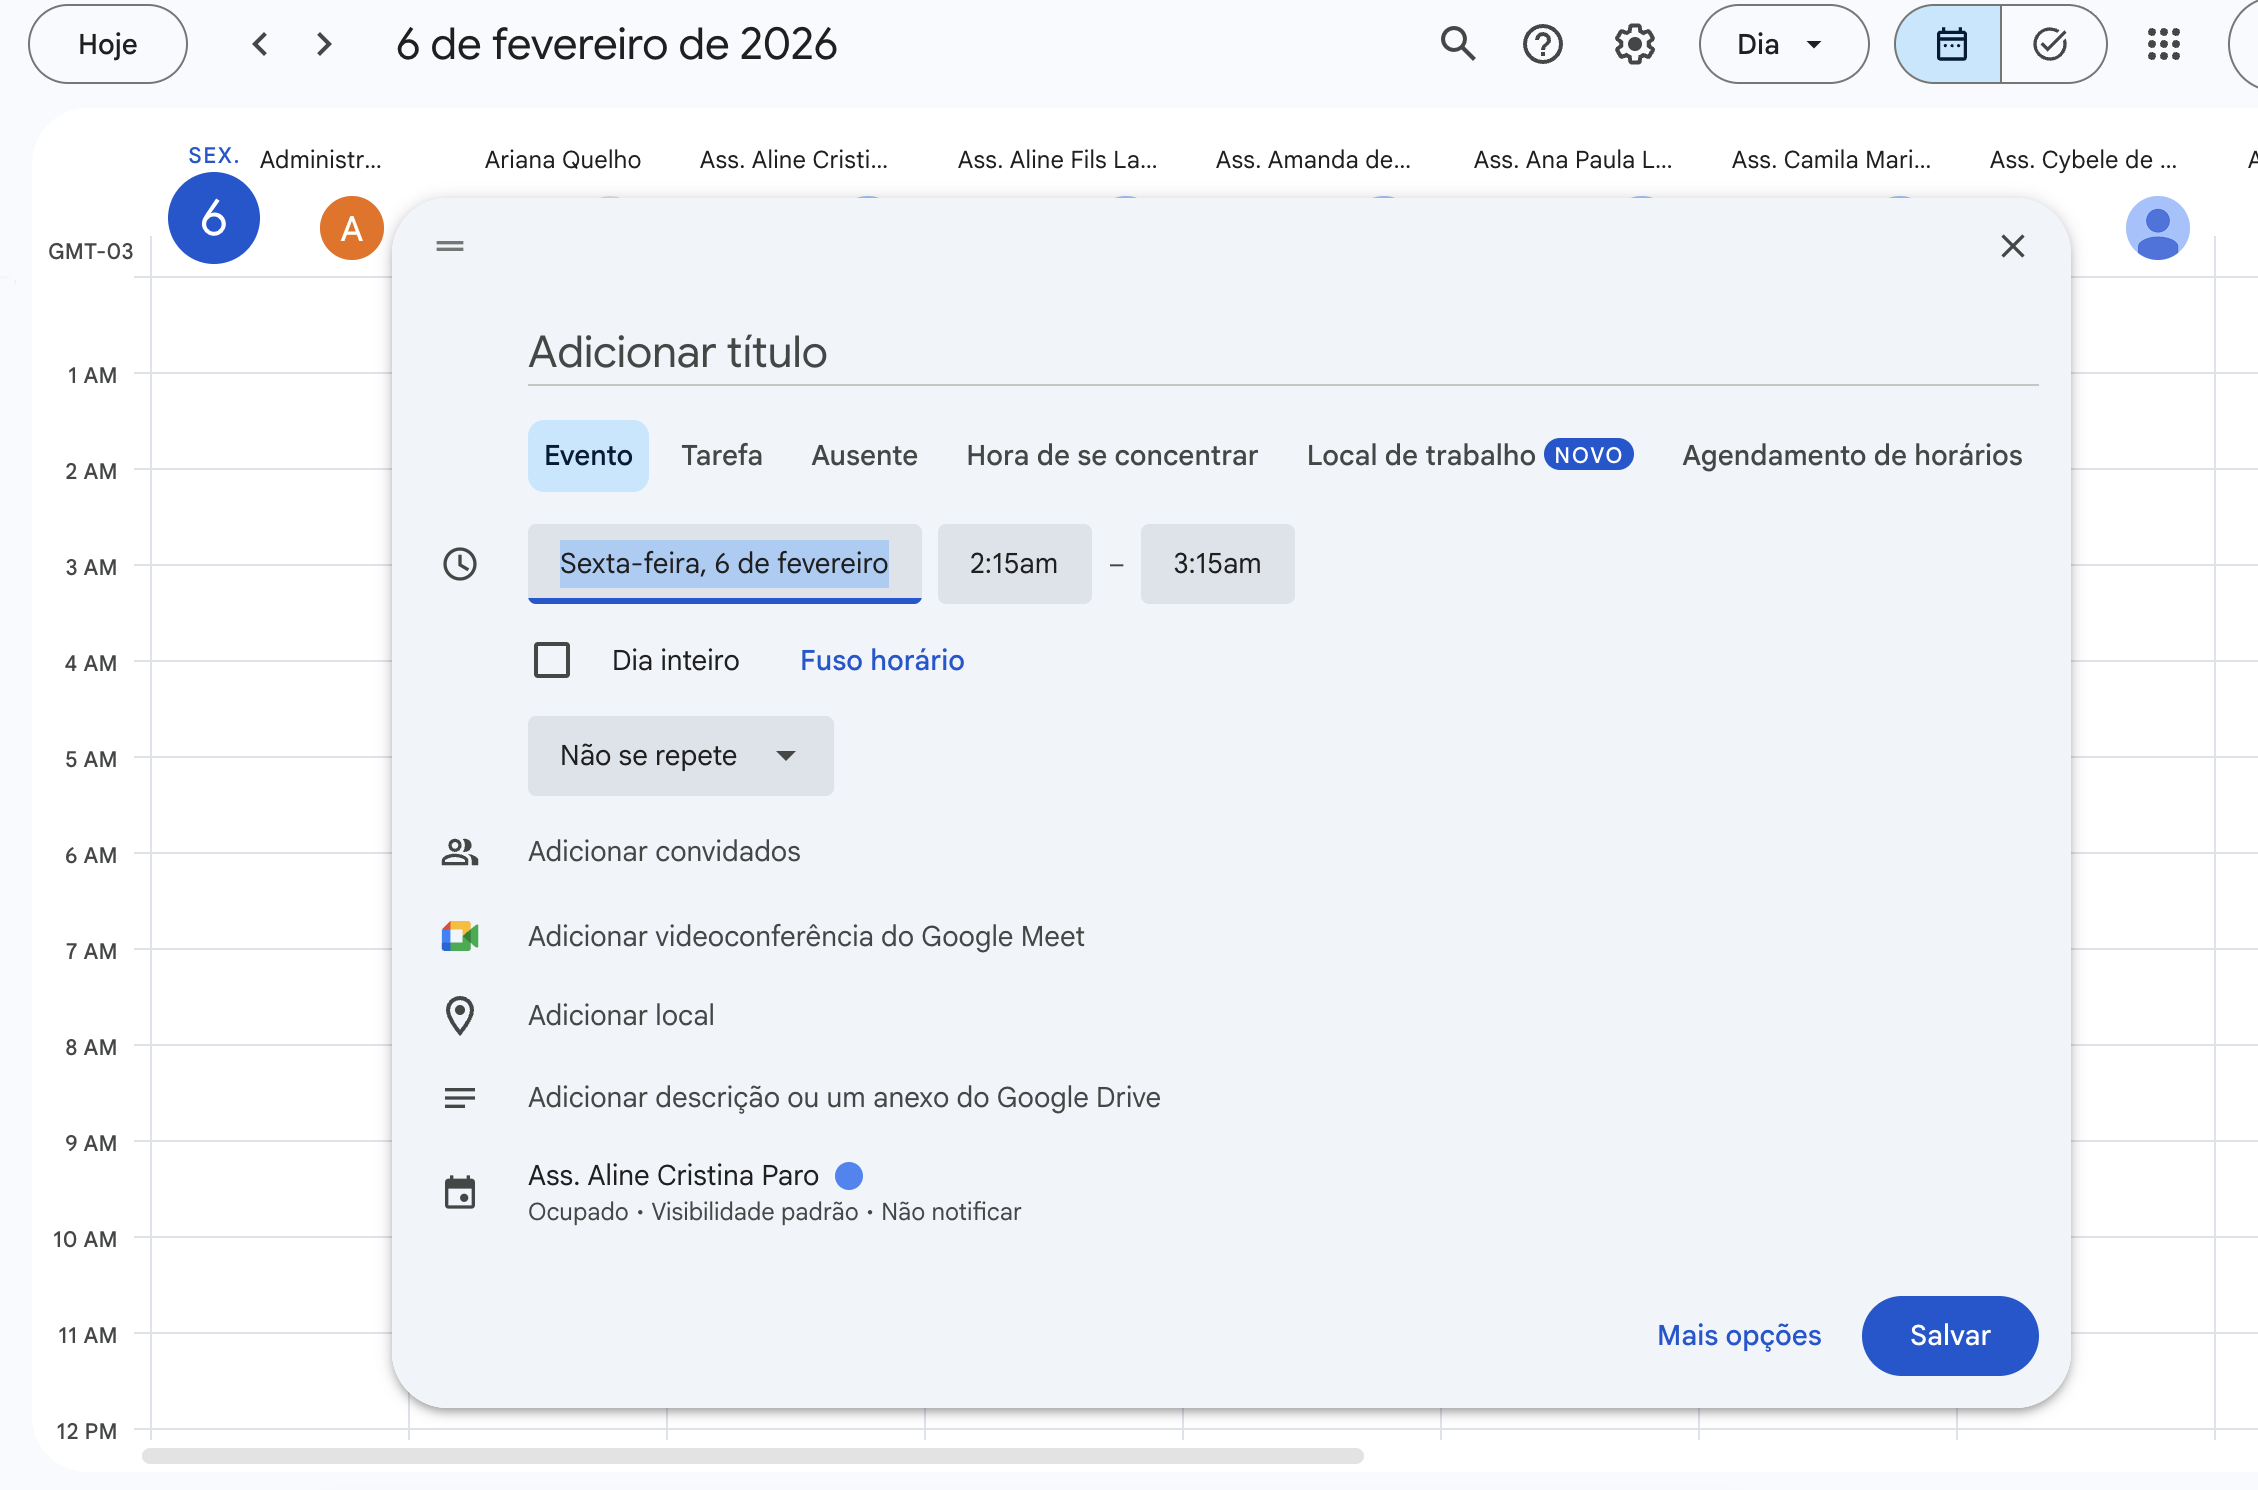
Task: Open the Dia view dropdown
Action: point(1782,44)
